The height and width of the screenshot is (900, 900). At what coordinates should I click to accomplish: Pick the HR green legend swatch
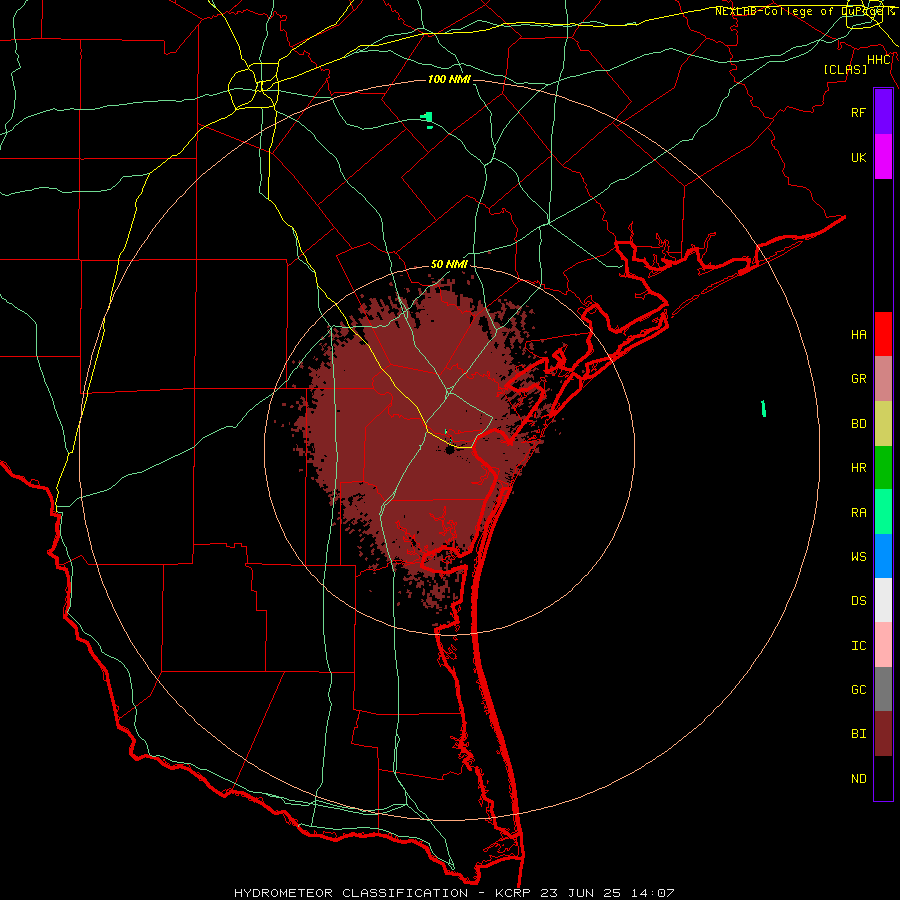pyautogui.click(x=883, y=468)
